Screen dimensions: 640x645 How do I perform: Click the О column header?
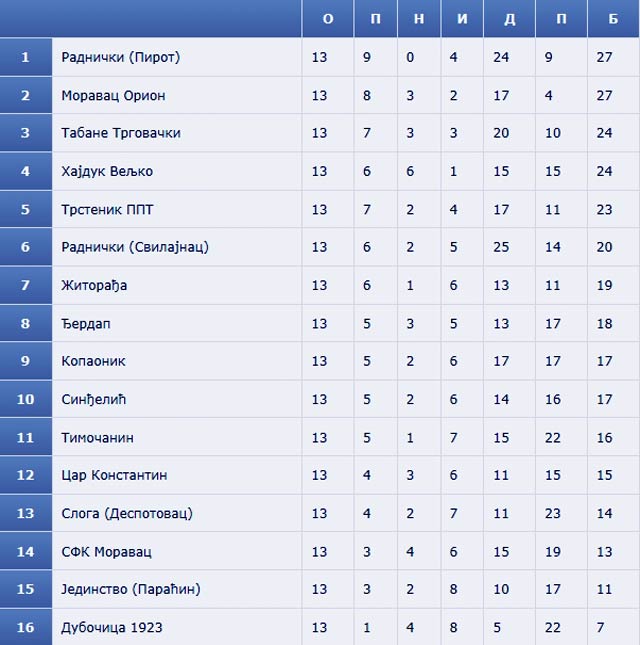[x=328, y=19]
